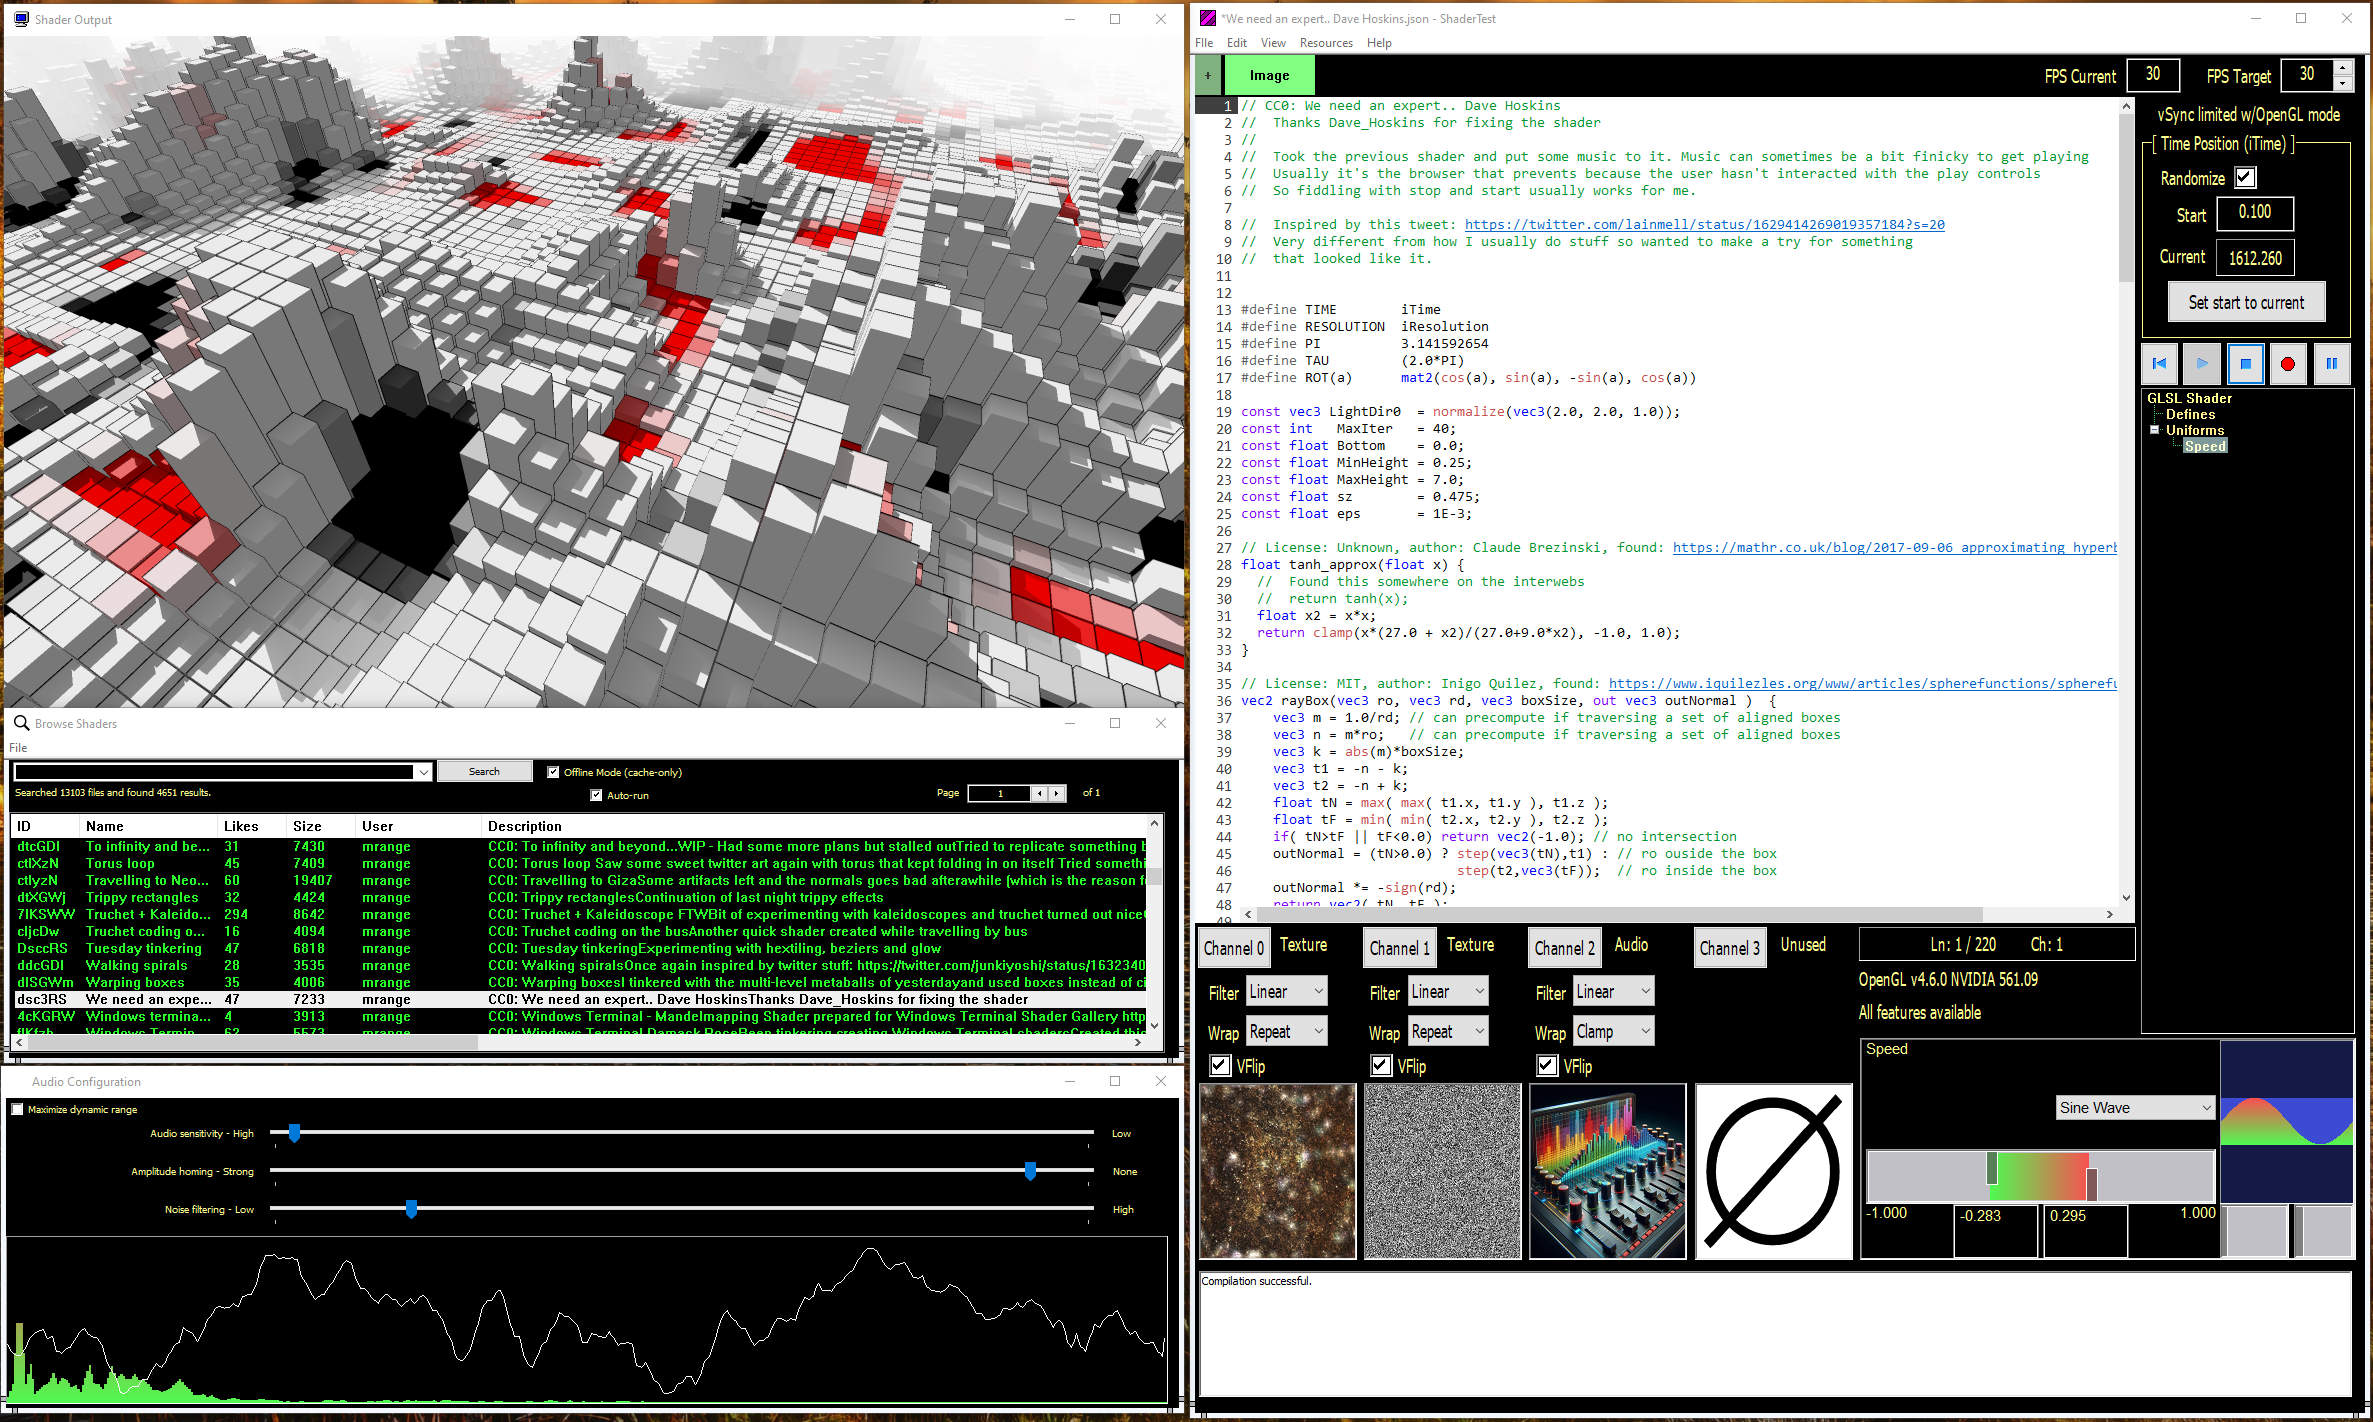
Task: Increase FPS Target with up spinner
Action: pos(2342,68)
